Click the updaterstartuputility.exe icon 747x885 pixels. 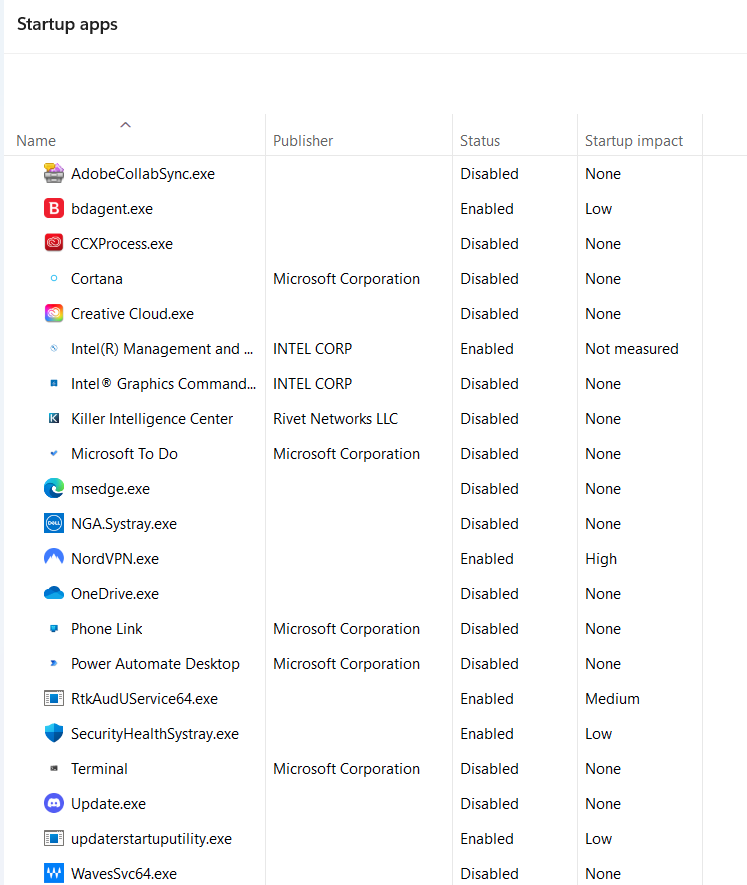pyautogui.click(x=54, y=838)
